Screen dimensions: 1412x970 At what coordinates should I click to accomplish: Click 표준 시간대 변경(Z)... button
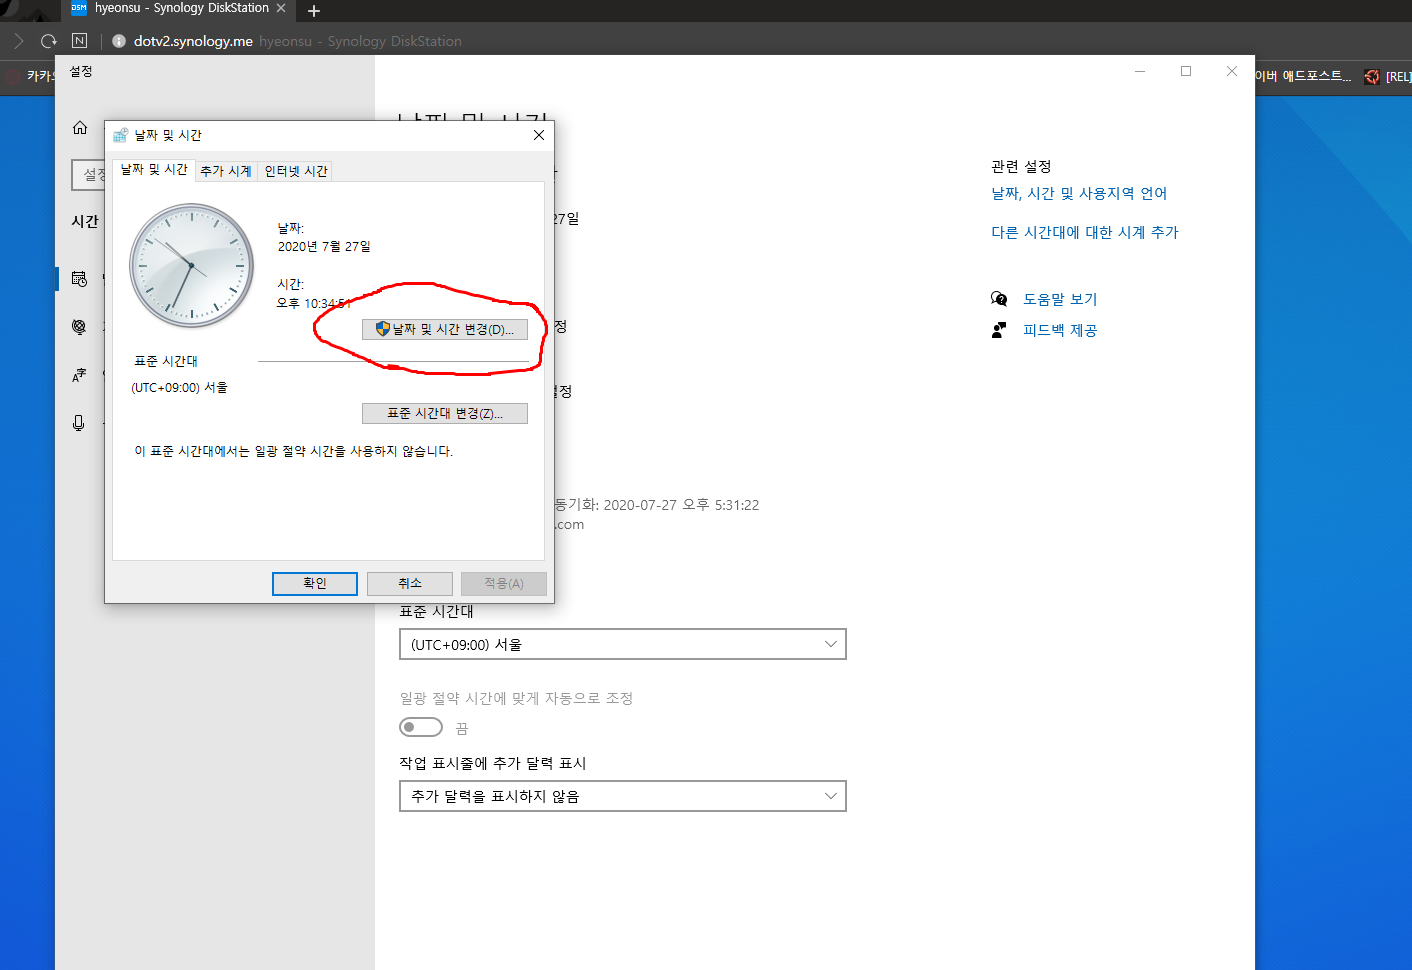(445, 413)
